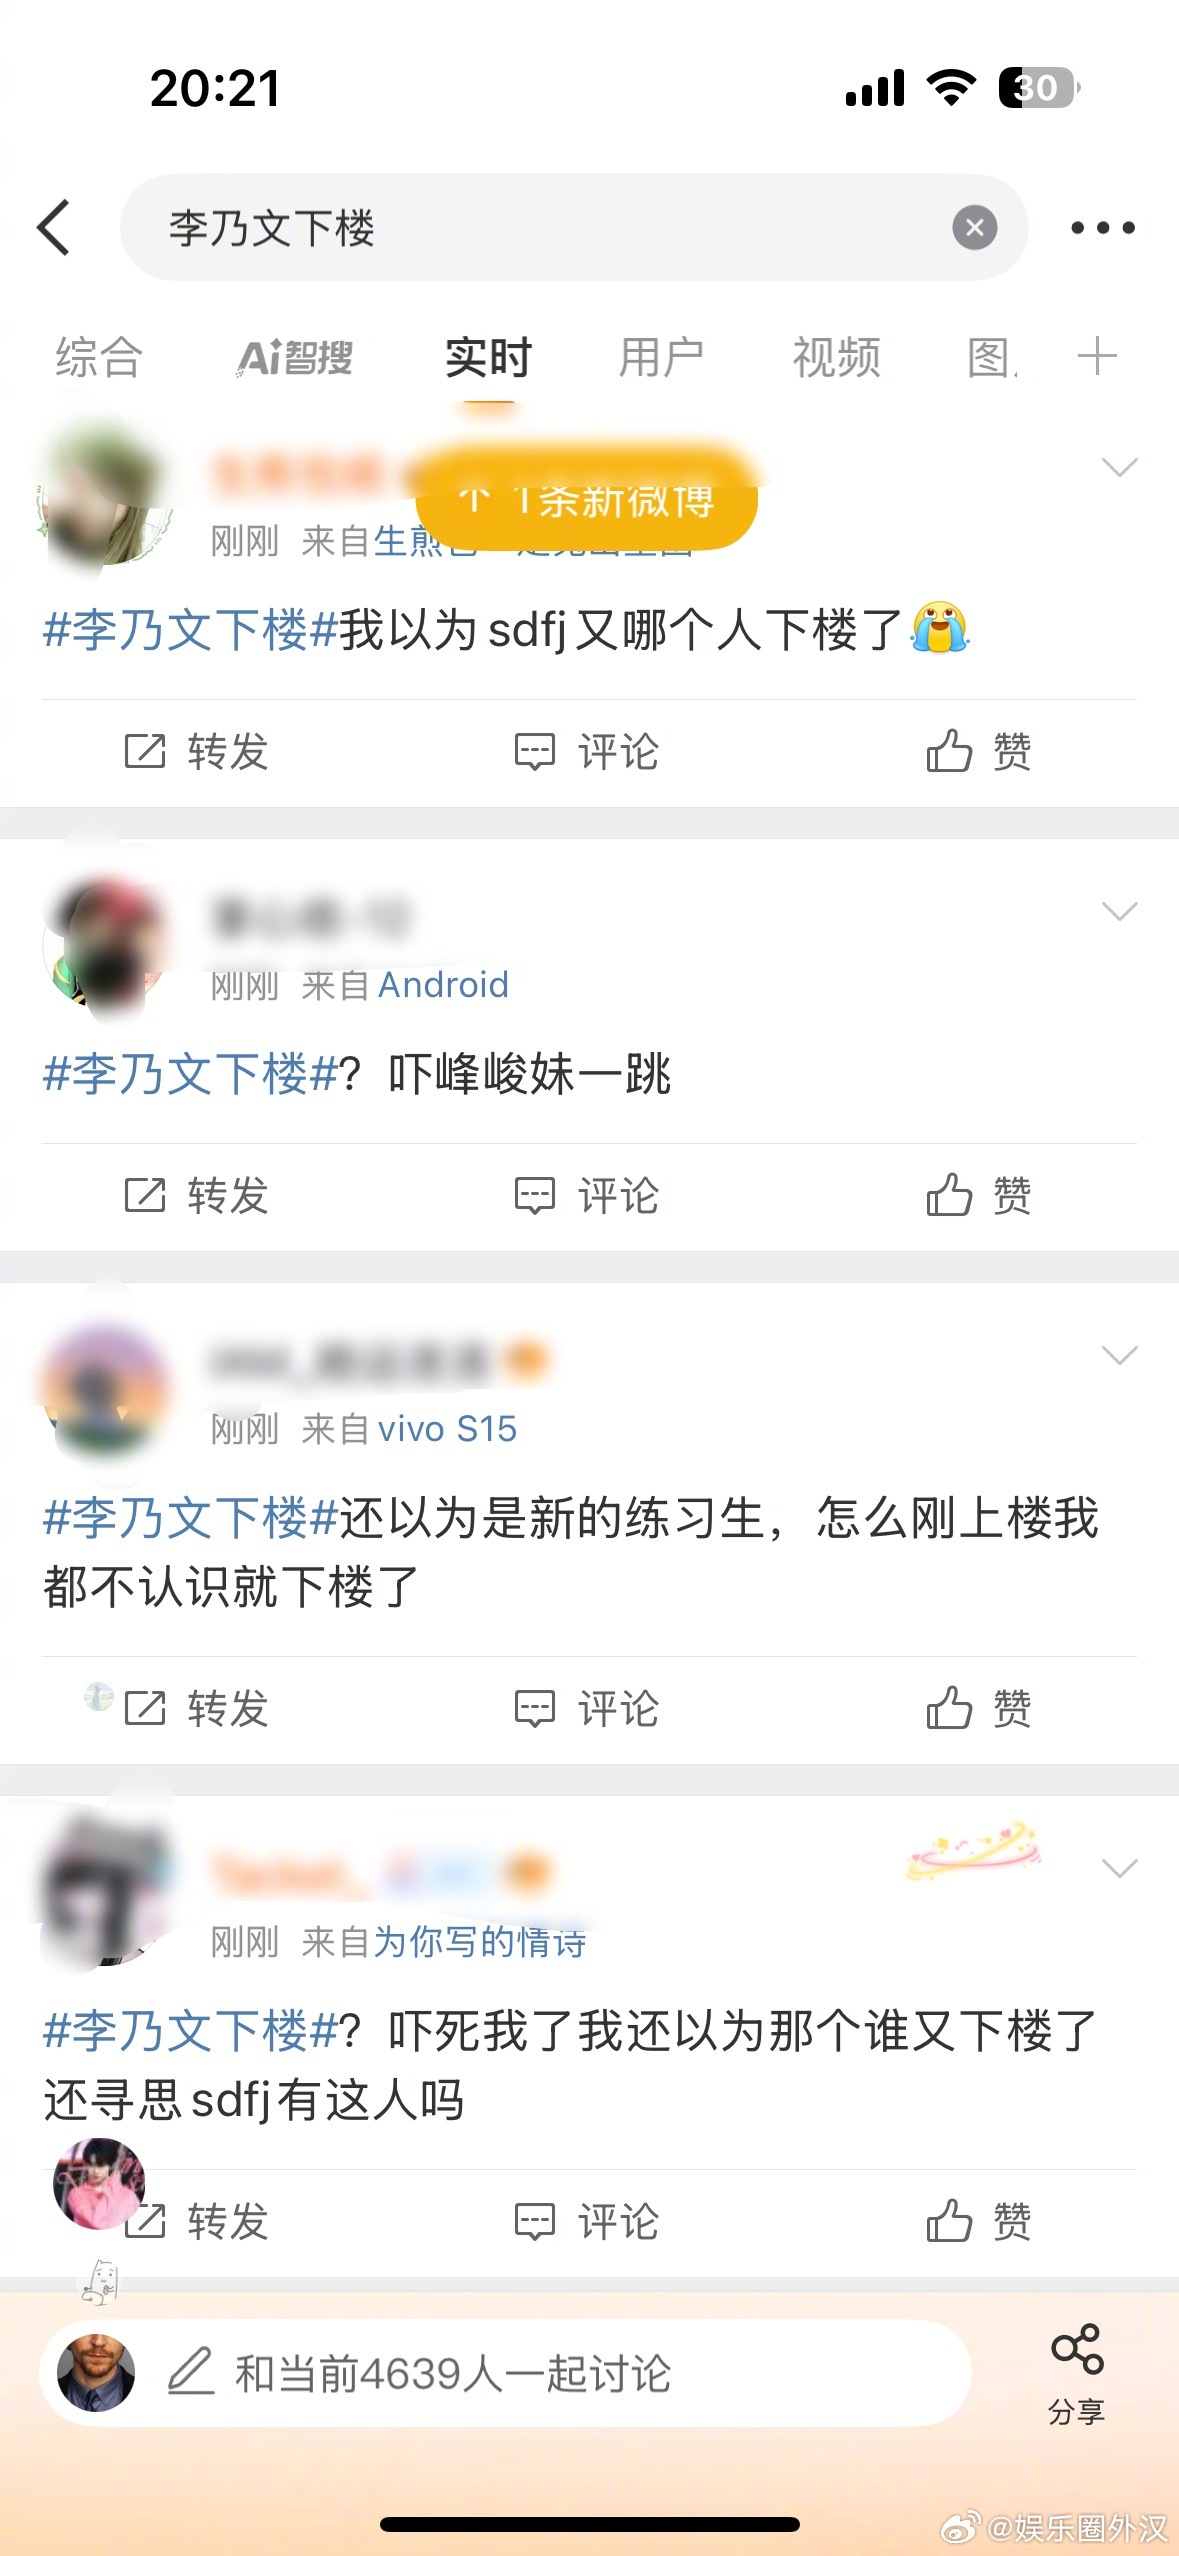
Task: Like the 还以为是新的练习生 post
Action: coord(978,1708)
